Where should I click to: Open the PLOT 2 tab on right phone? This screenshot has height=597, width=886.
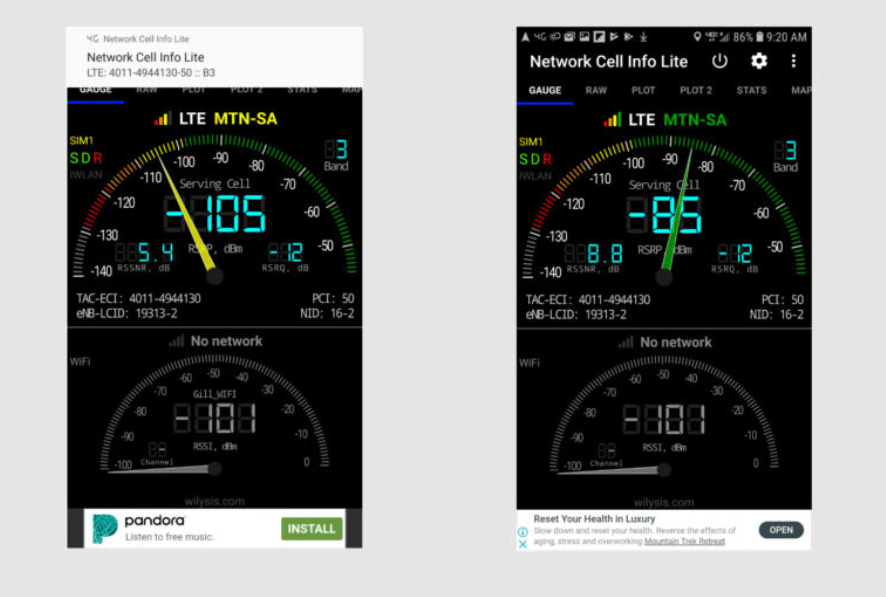(696, 90)
